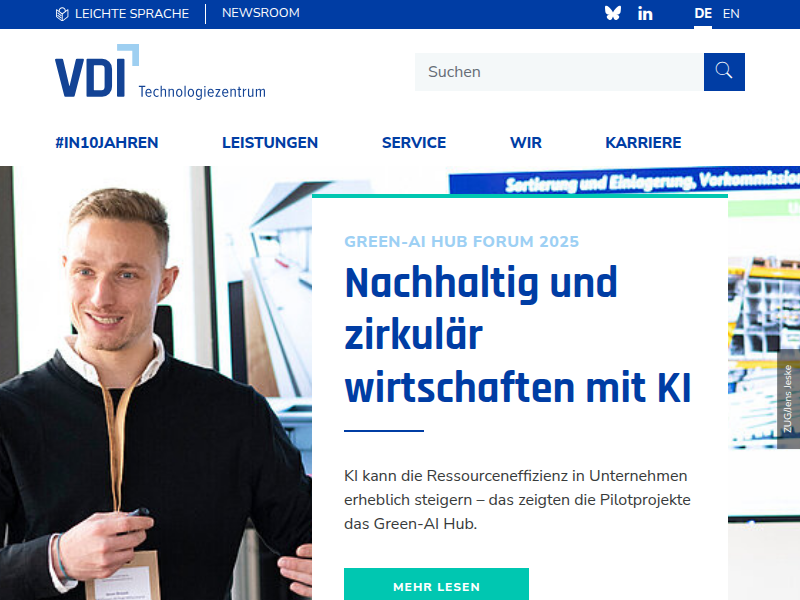The image size is (800, 600).
Task: Click the MEHR LESEN button
Action: click(x=436, y=584)
